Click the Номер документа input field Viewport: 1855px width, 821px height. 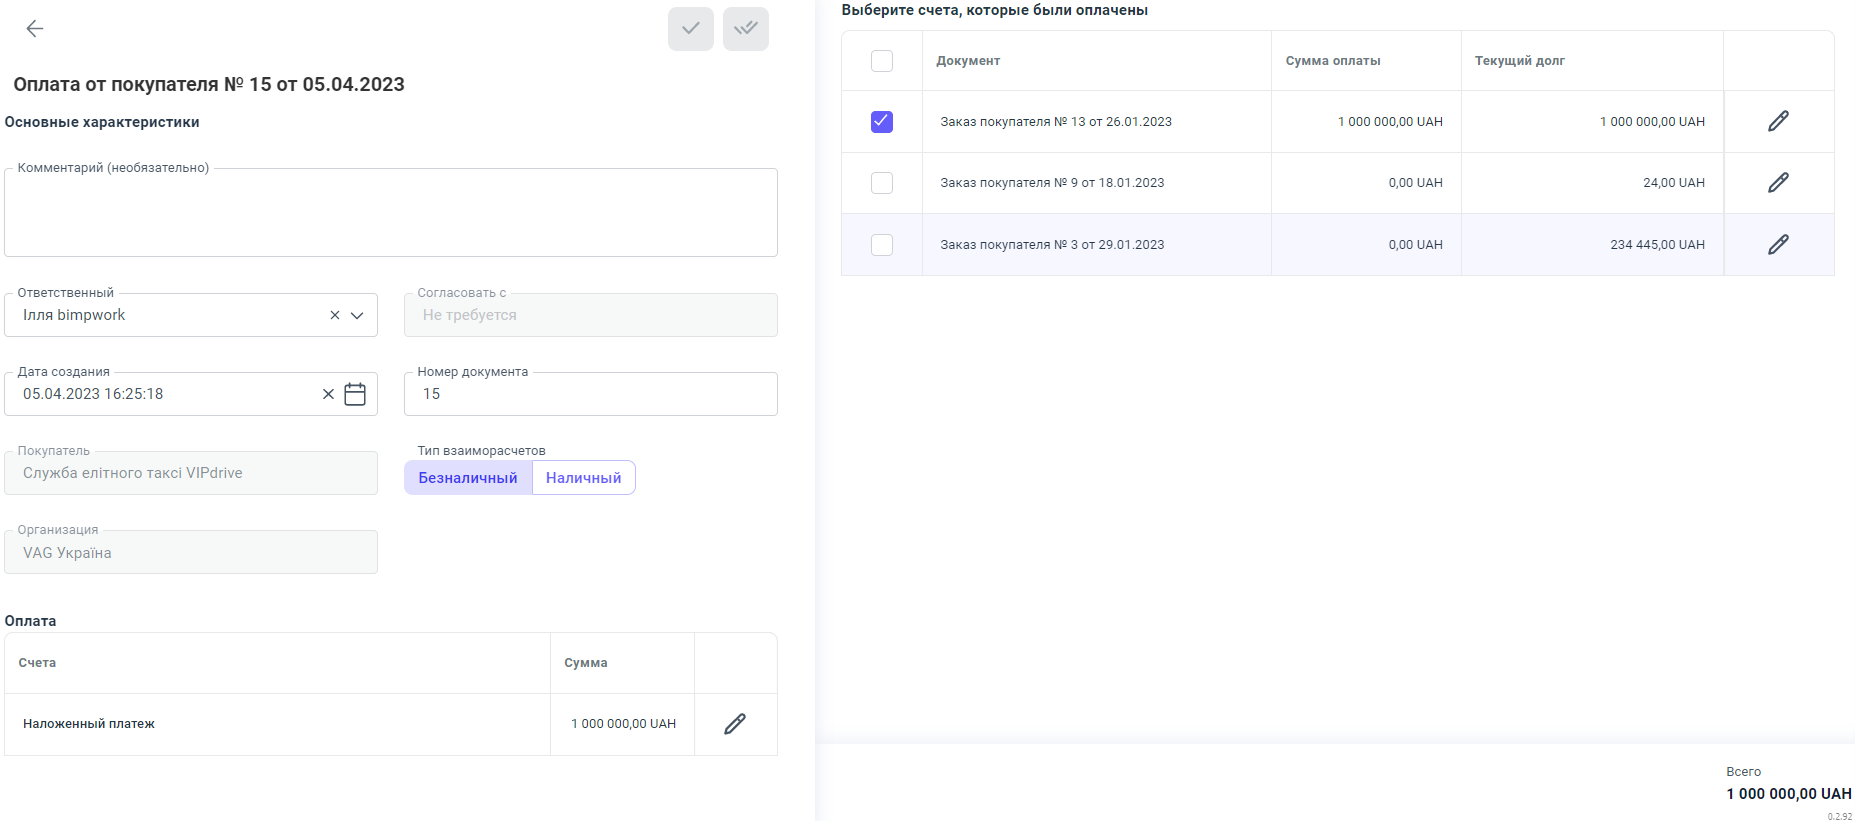tap(590, 394)
